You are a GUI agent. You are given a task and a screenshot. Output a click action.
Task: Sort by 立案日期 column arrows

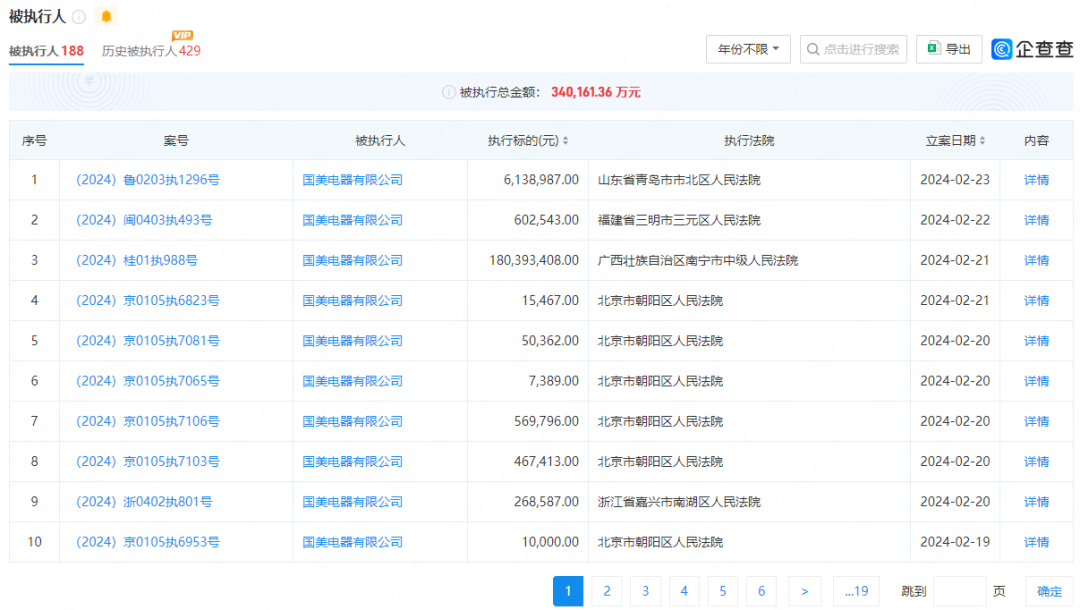pos(982,141)
